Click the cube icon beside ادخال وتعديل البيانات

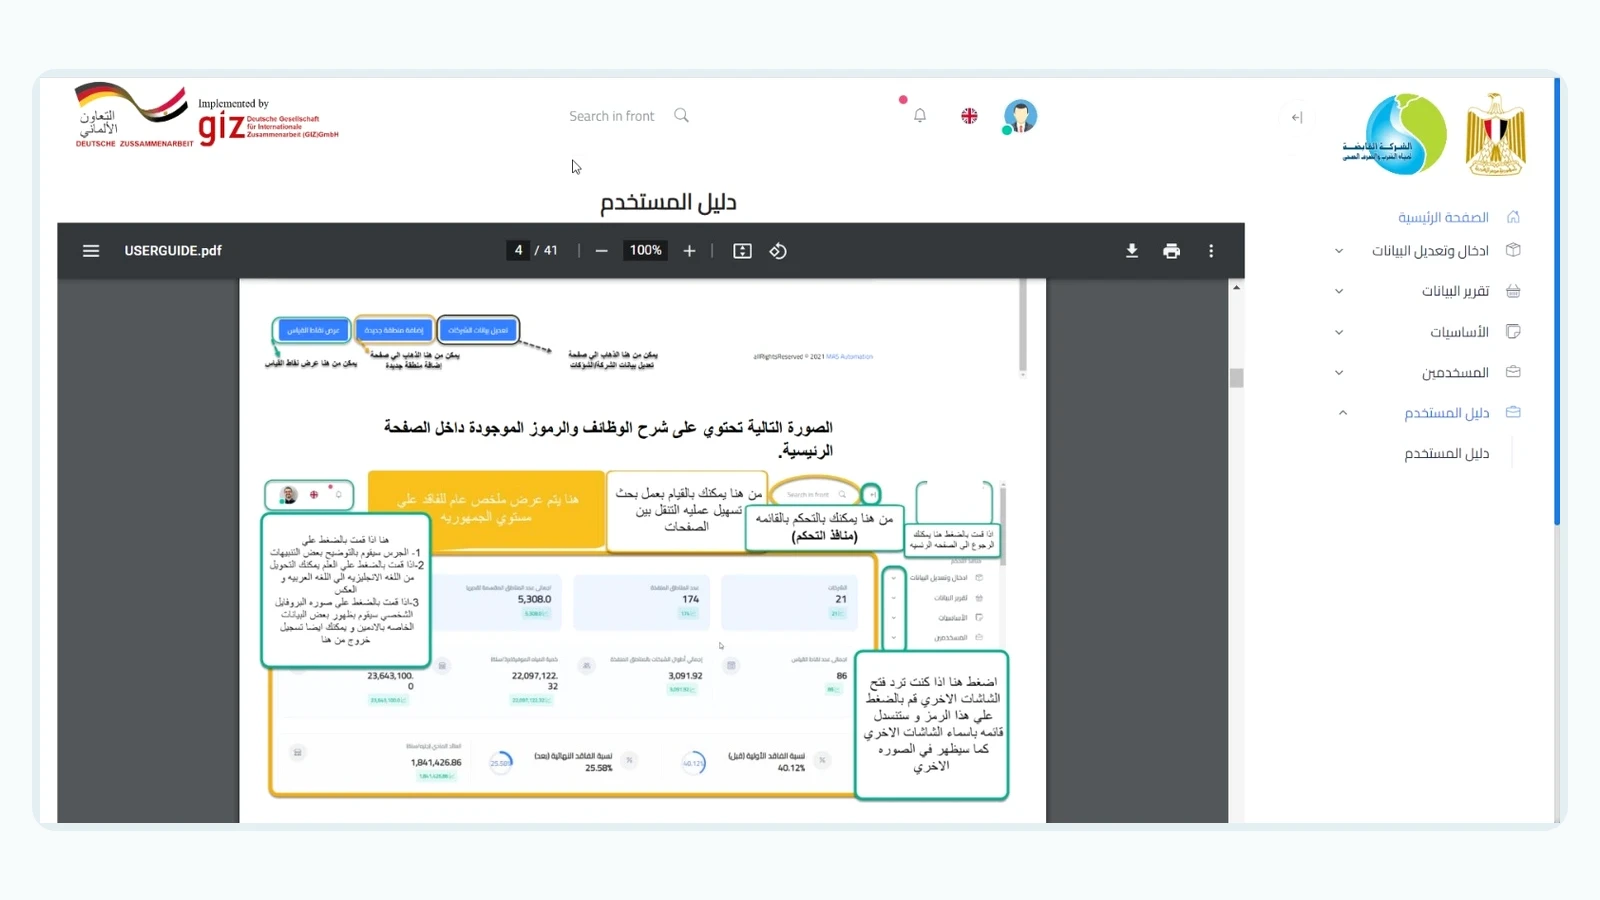tap(1513, 250)
